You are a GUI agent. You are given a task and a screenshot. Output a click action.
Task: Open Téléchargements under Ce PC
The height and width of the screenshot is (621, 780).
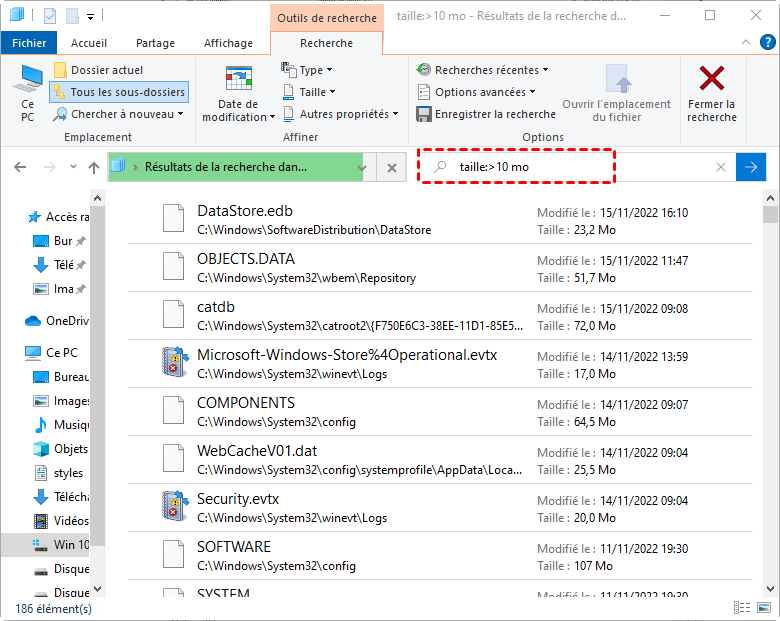pos(61,497)
